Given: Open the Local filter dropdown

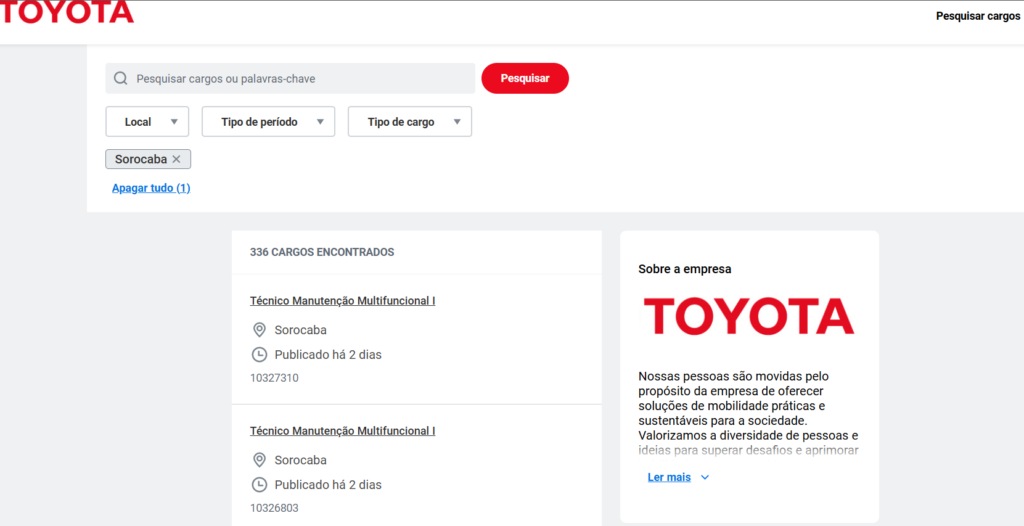Looking at the screenshot, I should pos(147,122).
